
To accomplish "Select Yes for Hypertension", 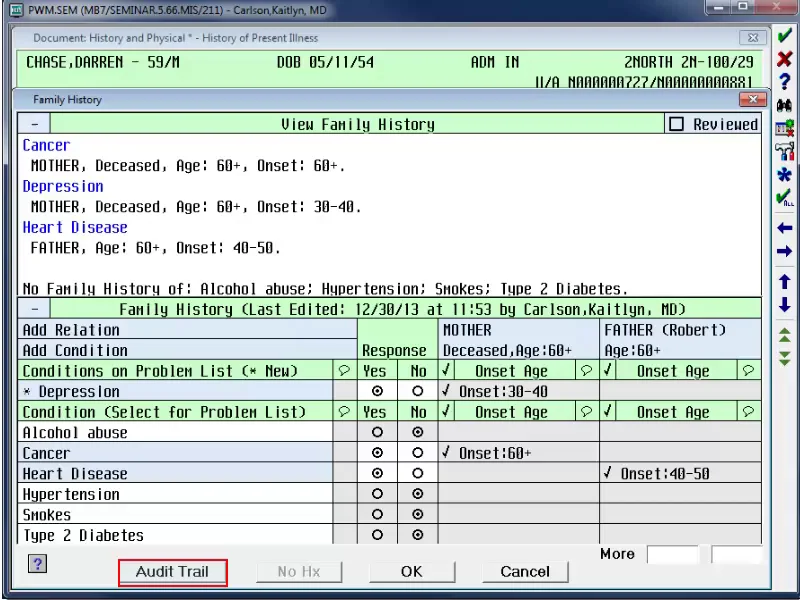I will coord(377,494).
